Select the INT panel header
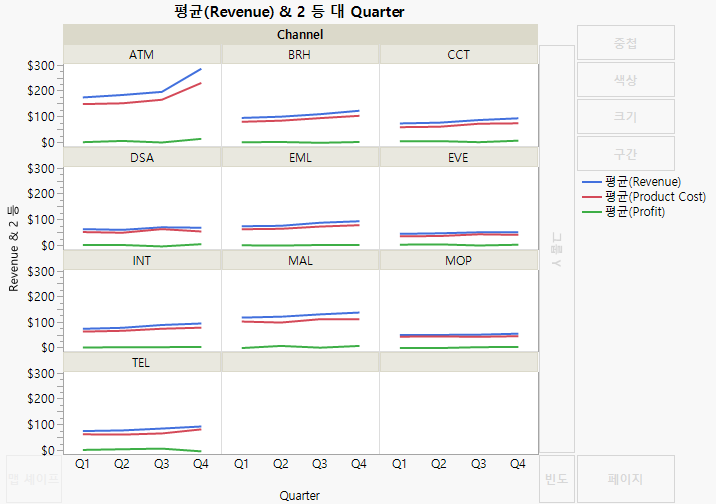This screenshot has width=716, height=504. tap(142, 261)
